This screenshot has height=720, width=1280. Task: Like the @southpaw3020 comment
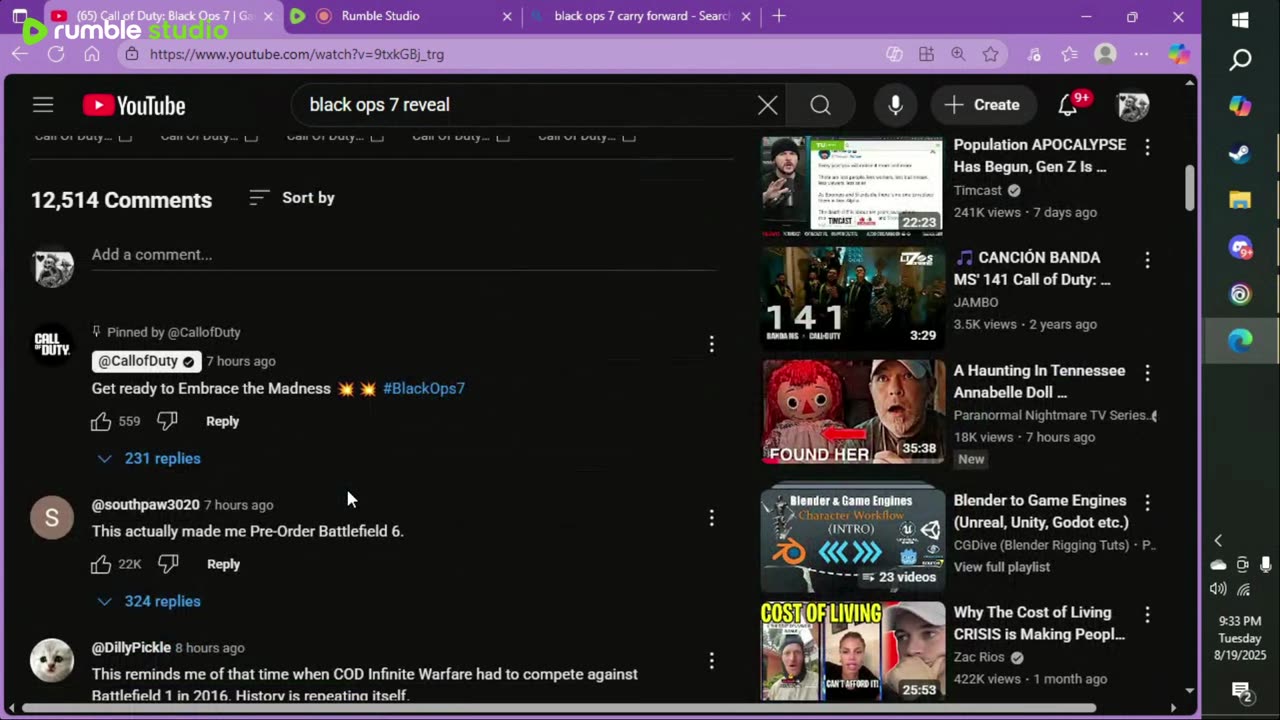tap(101, 564)
